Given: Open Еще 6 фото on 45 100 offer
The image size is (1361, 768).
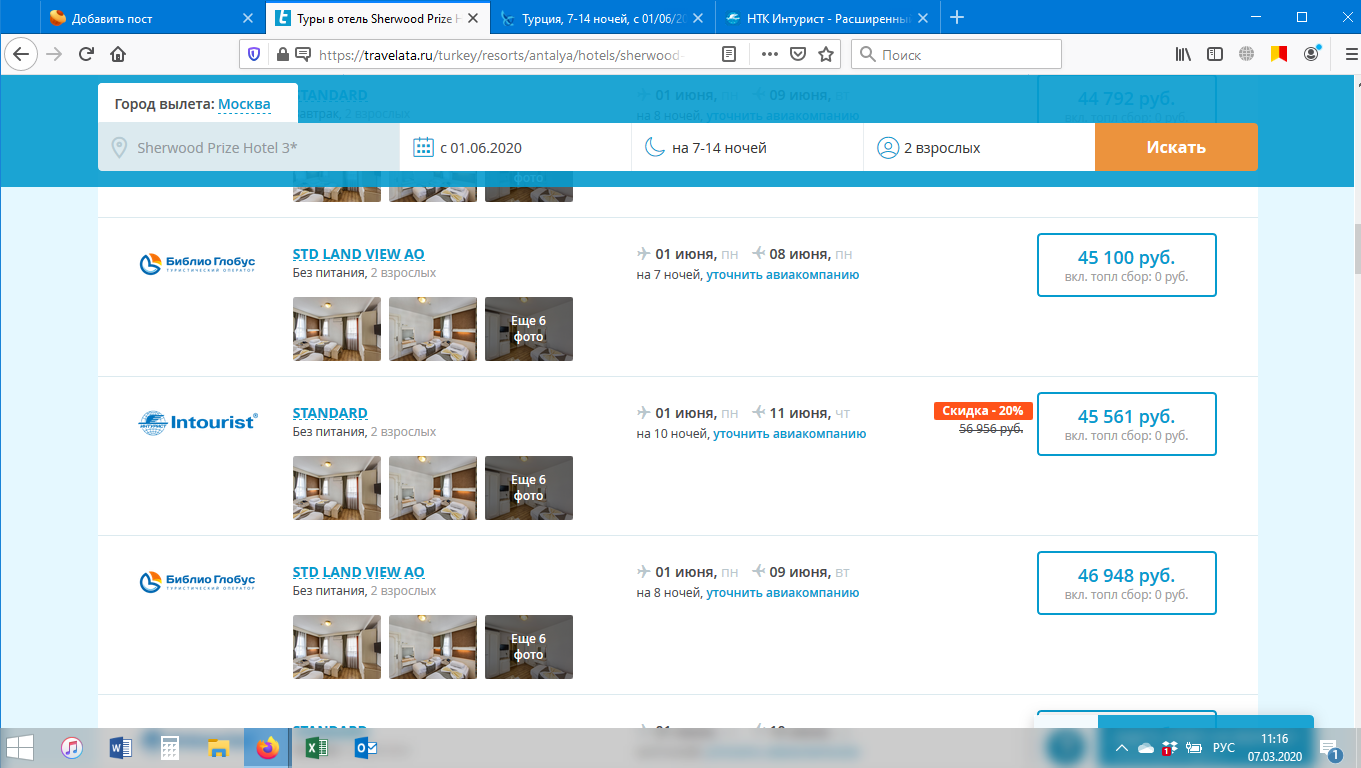Looking at the screenshot, I should [x=529, y=329].
